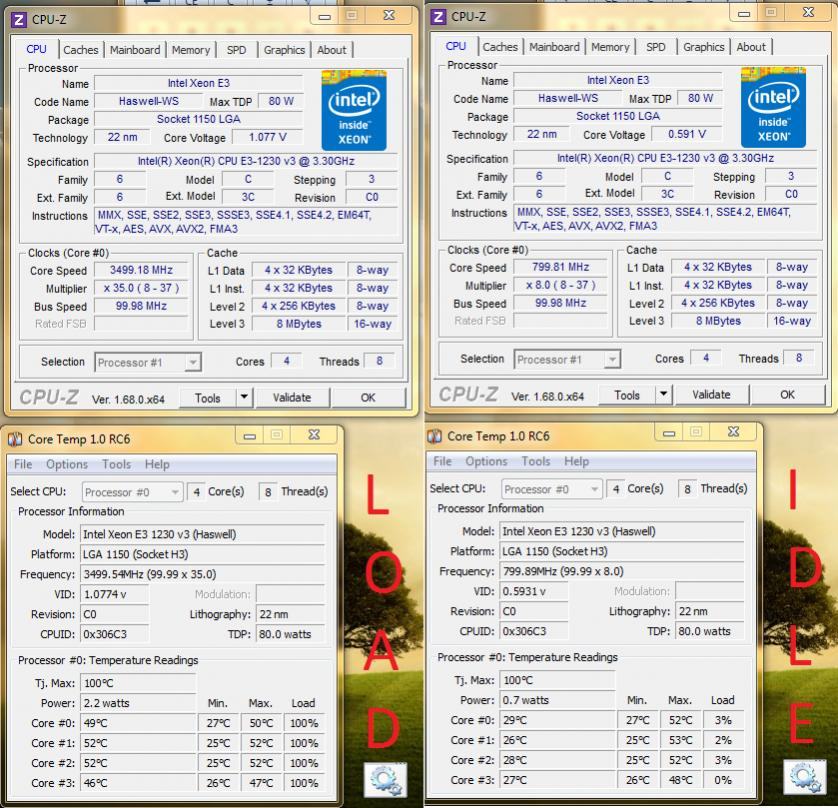Click Validate button in right CPU-Z window

711,394
